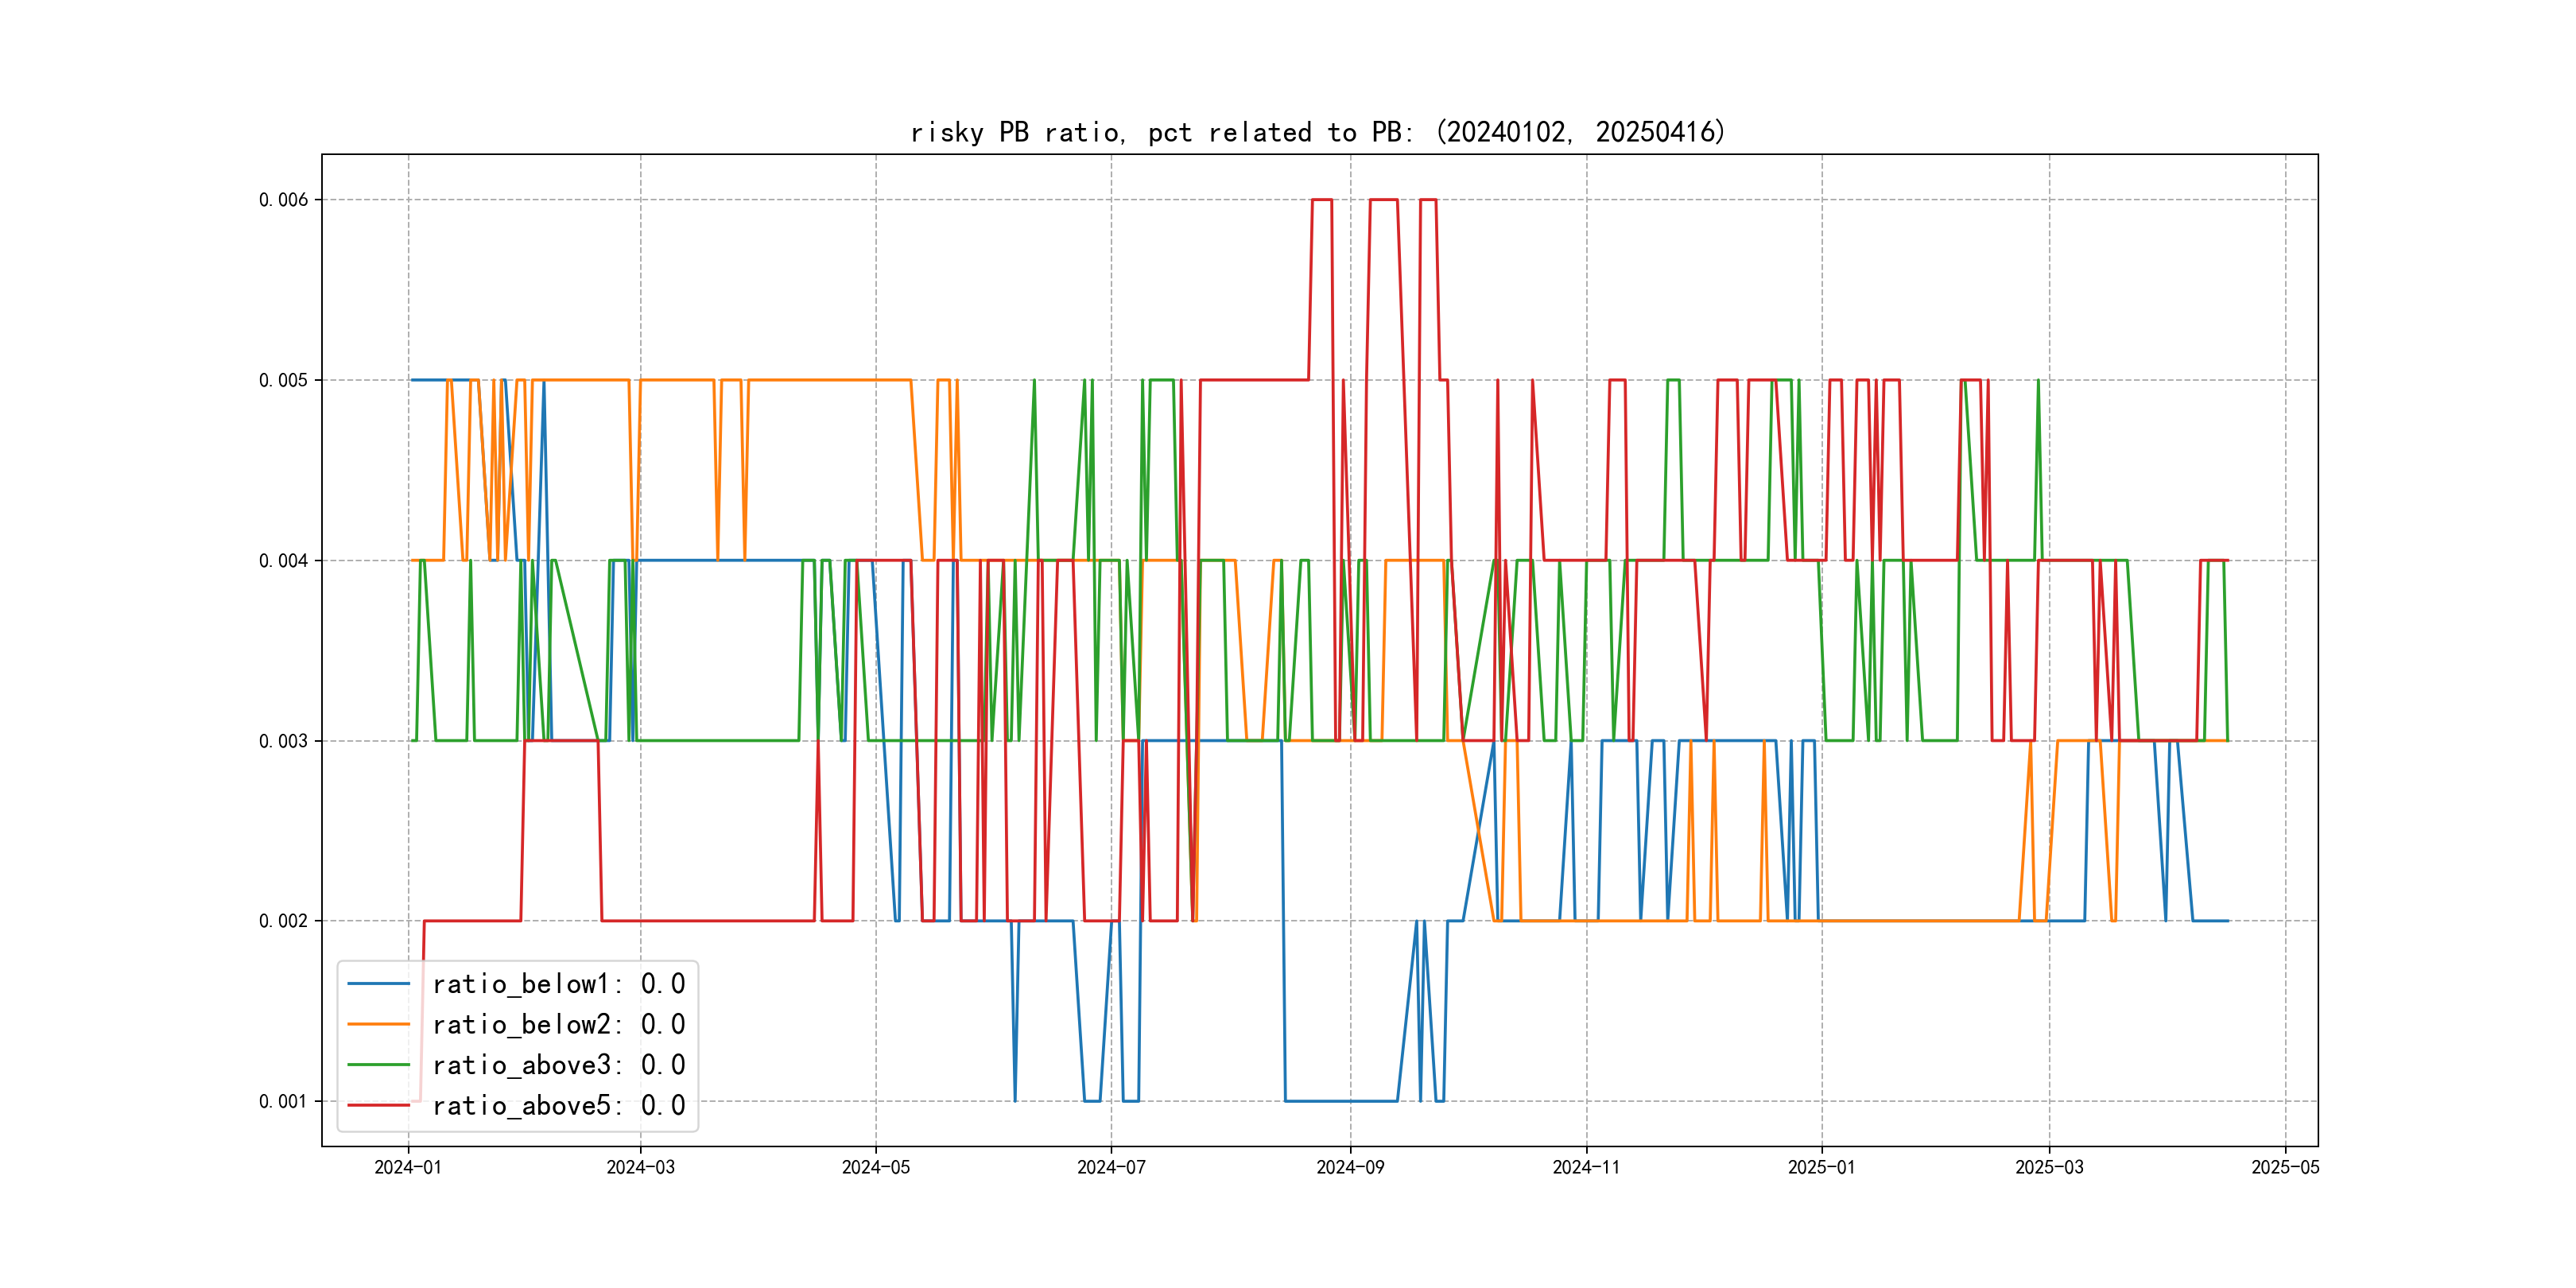Select the ratio_below2 legend label text

click(x=558, y=1024)
